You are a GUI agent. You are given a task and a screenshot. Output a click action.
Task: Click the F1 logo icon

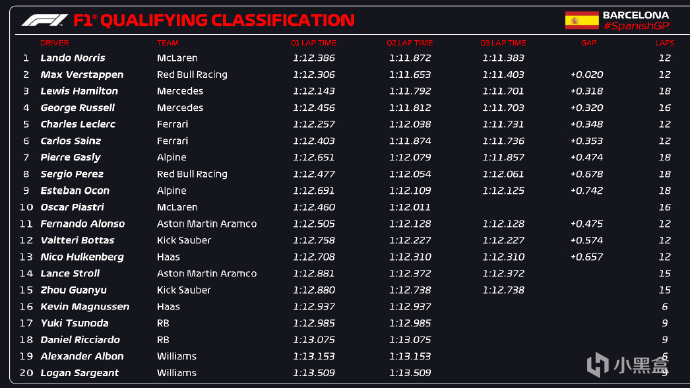(x=44, y=20)
